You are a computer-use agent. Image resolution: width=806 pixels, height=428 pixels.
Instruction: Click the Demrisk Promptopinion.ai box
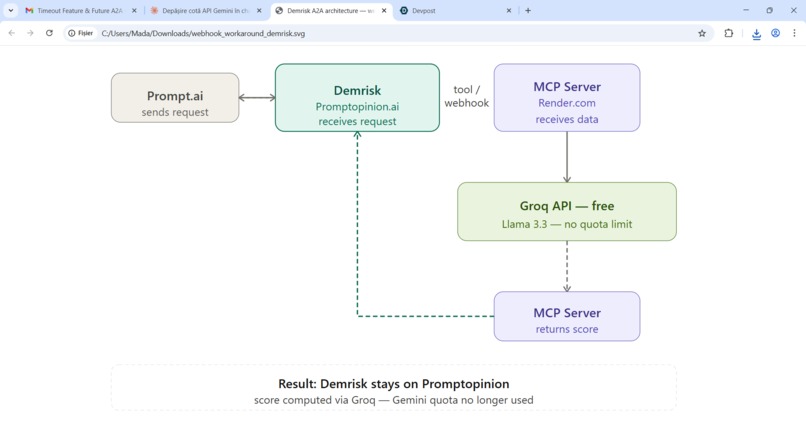point(357,98)
